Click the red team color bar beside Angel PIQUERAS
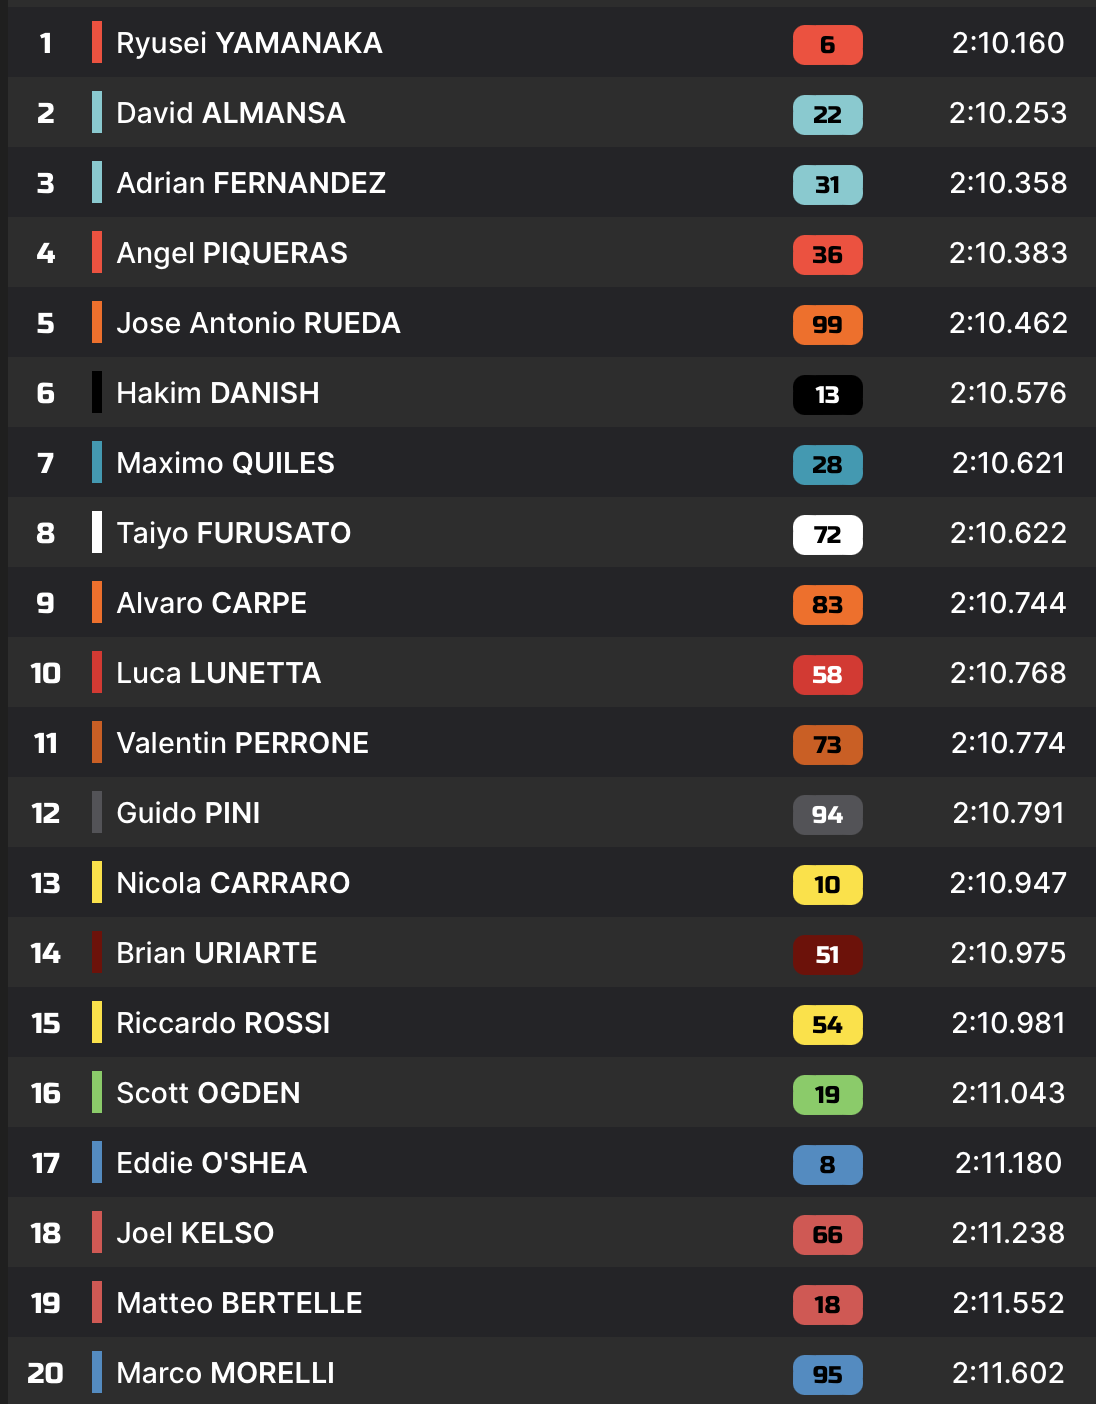The width and height of the screenshot is (1096, 1404). (x=97, y=252)
